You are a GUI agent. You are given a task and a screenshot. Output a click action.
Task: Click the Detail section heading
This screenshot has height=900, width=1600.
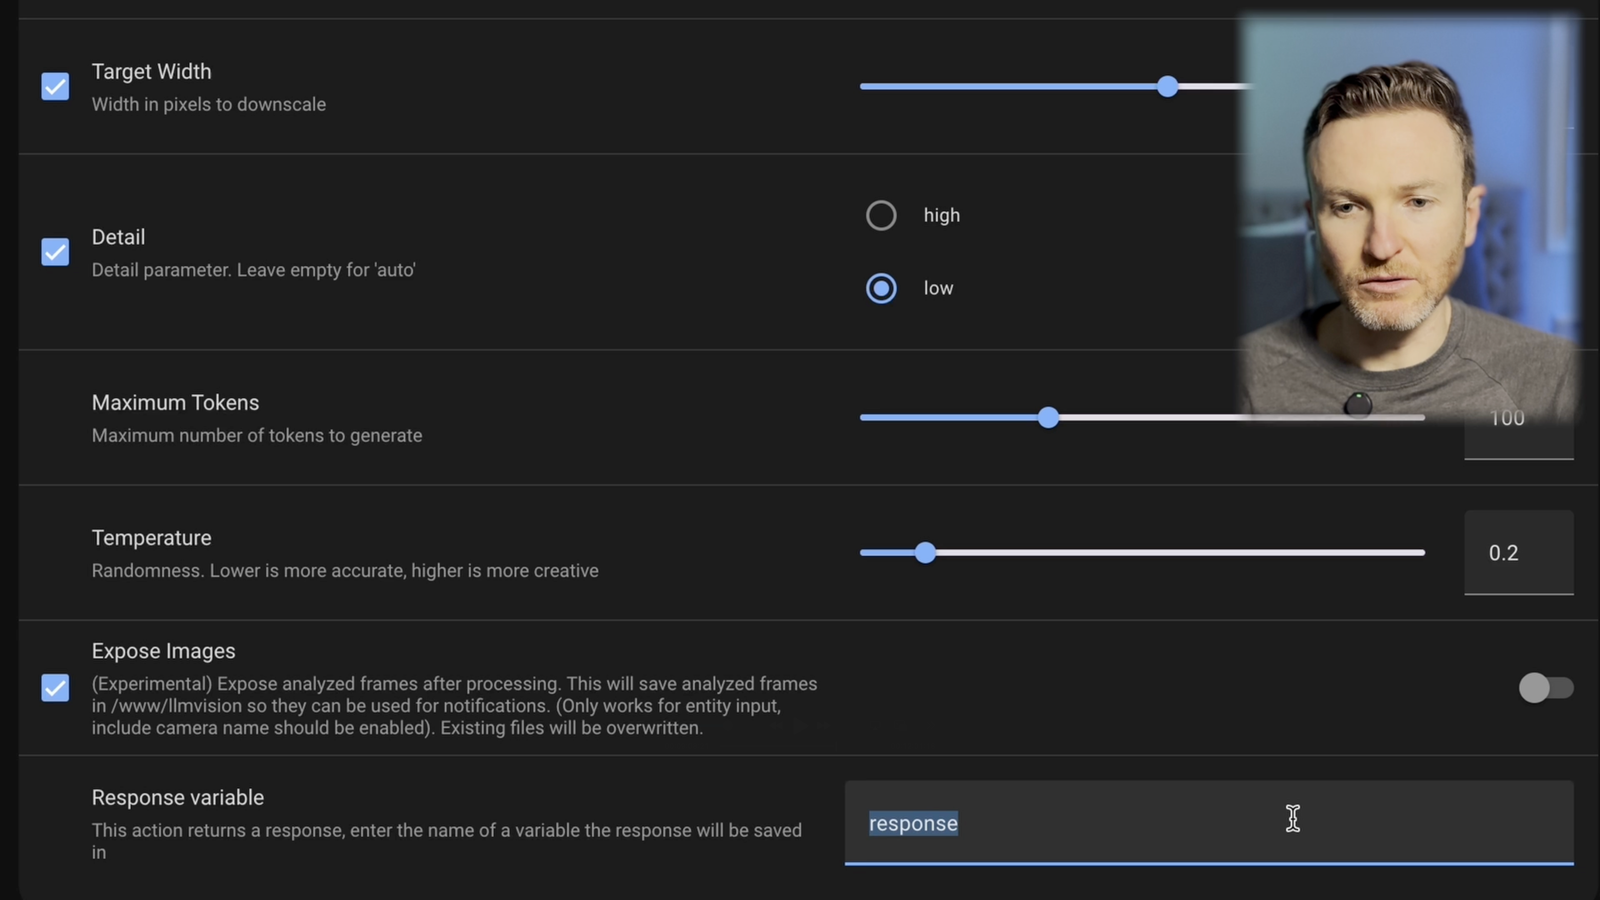click(x=118, y=237)
